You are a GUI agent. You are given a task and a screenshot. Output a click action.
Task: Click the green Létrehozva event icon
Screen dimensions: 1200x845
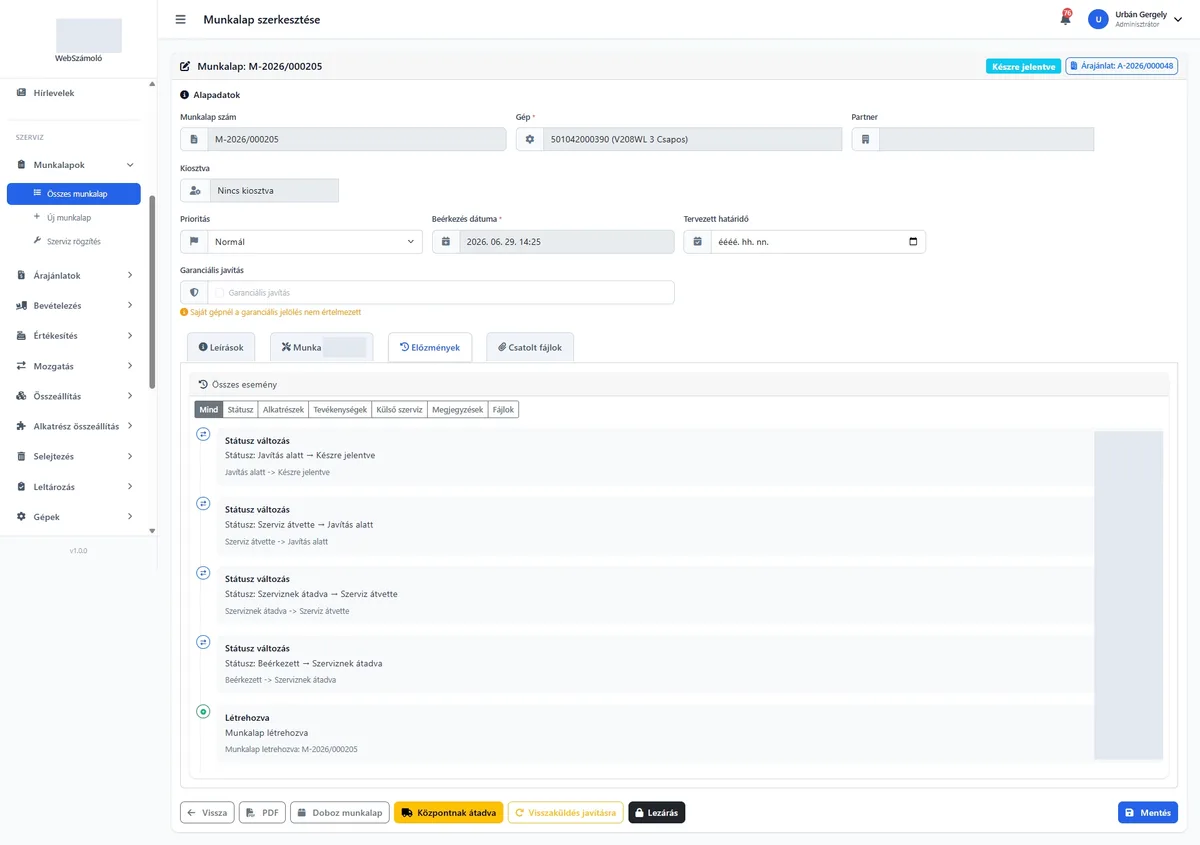click(203, 711)
